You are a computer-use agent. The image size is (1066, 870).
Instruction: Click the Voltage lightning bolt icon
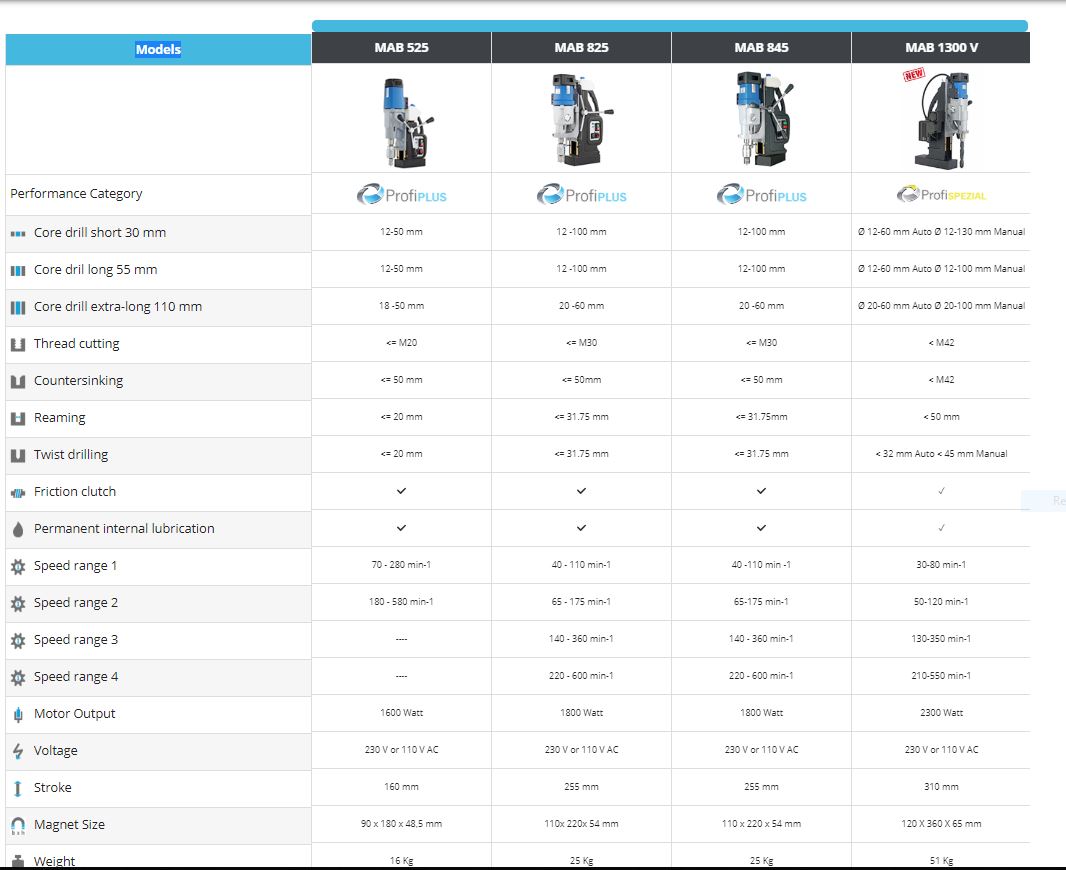tap(18, 751)
